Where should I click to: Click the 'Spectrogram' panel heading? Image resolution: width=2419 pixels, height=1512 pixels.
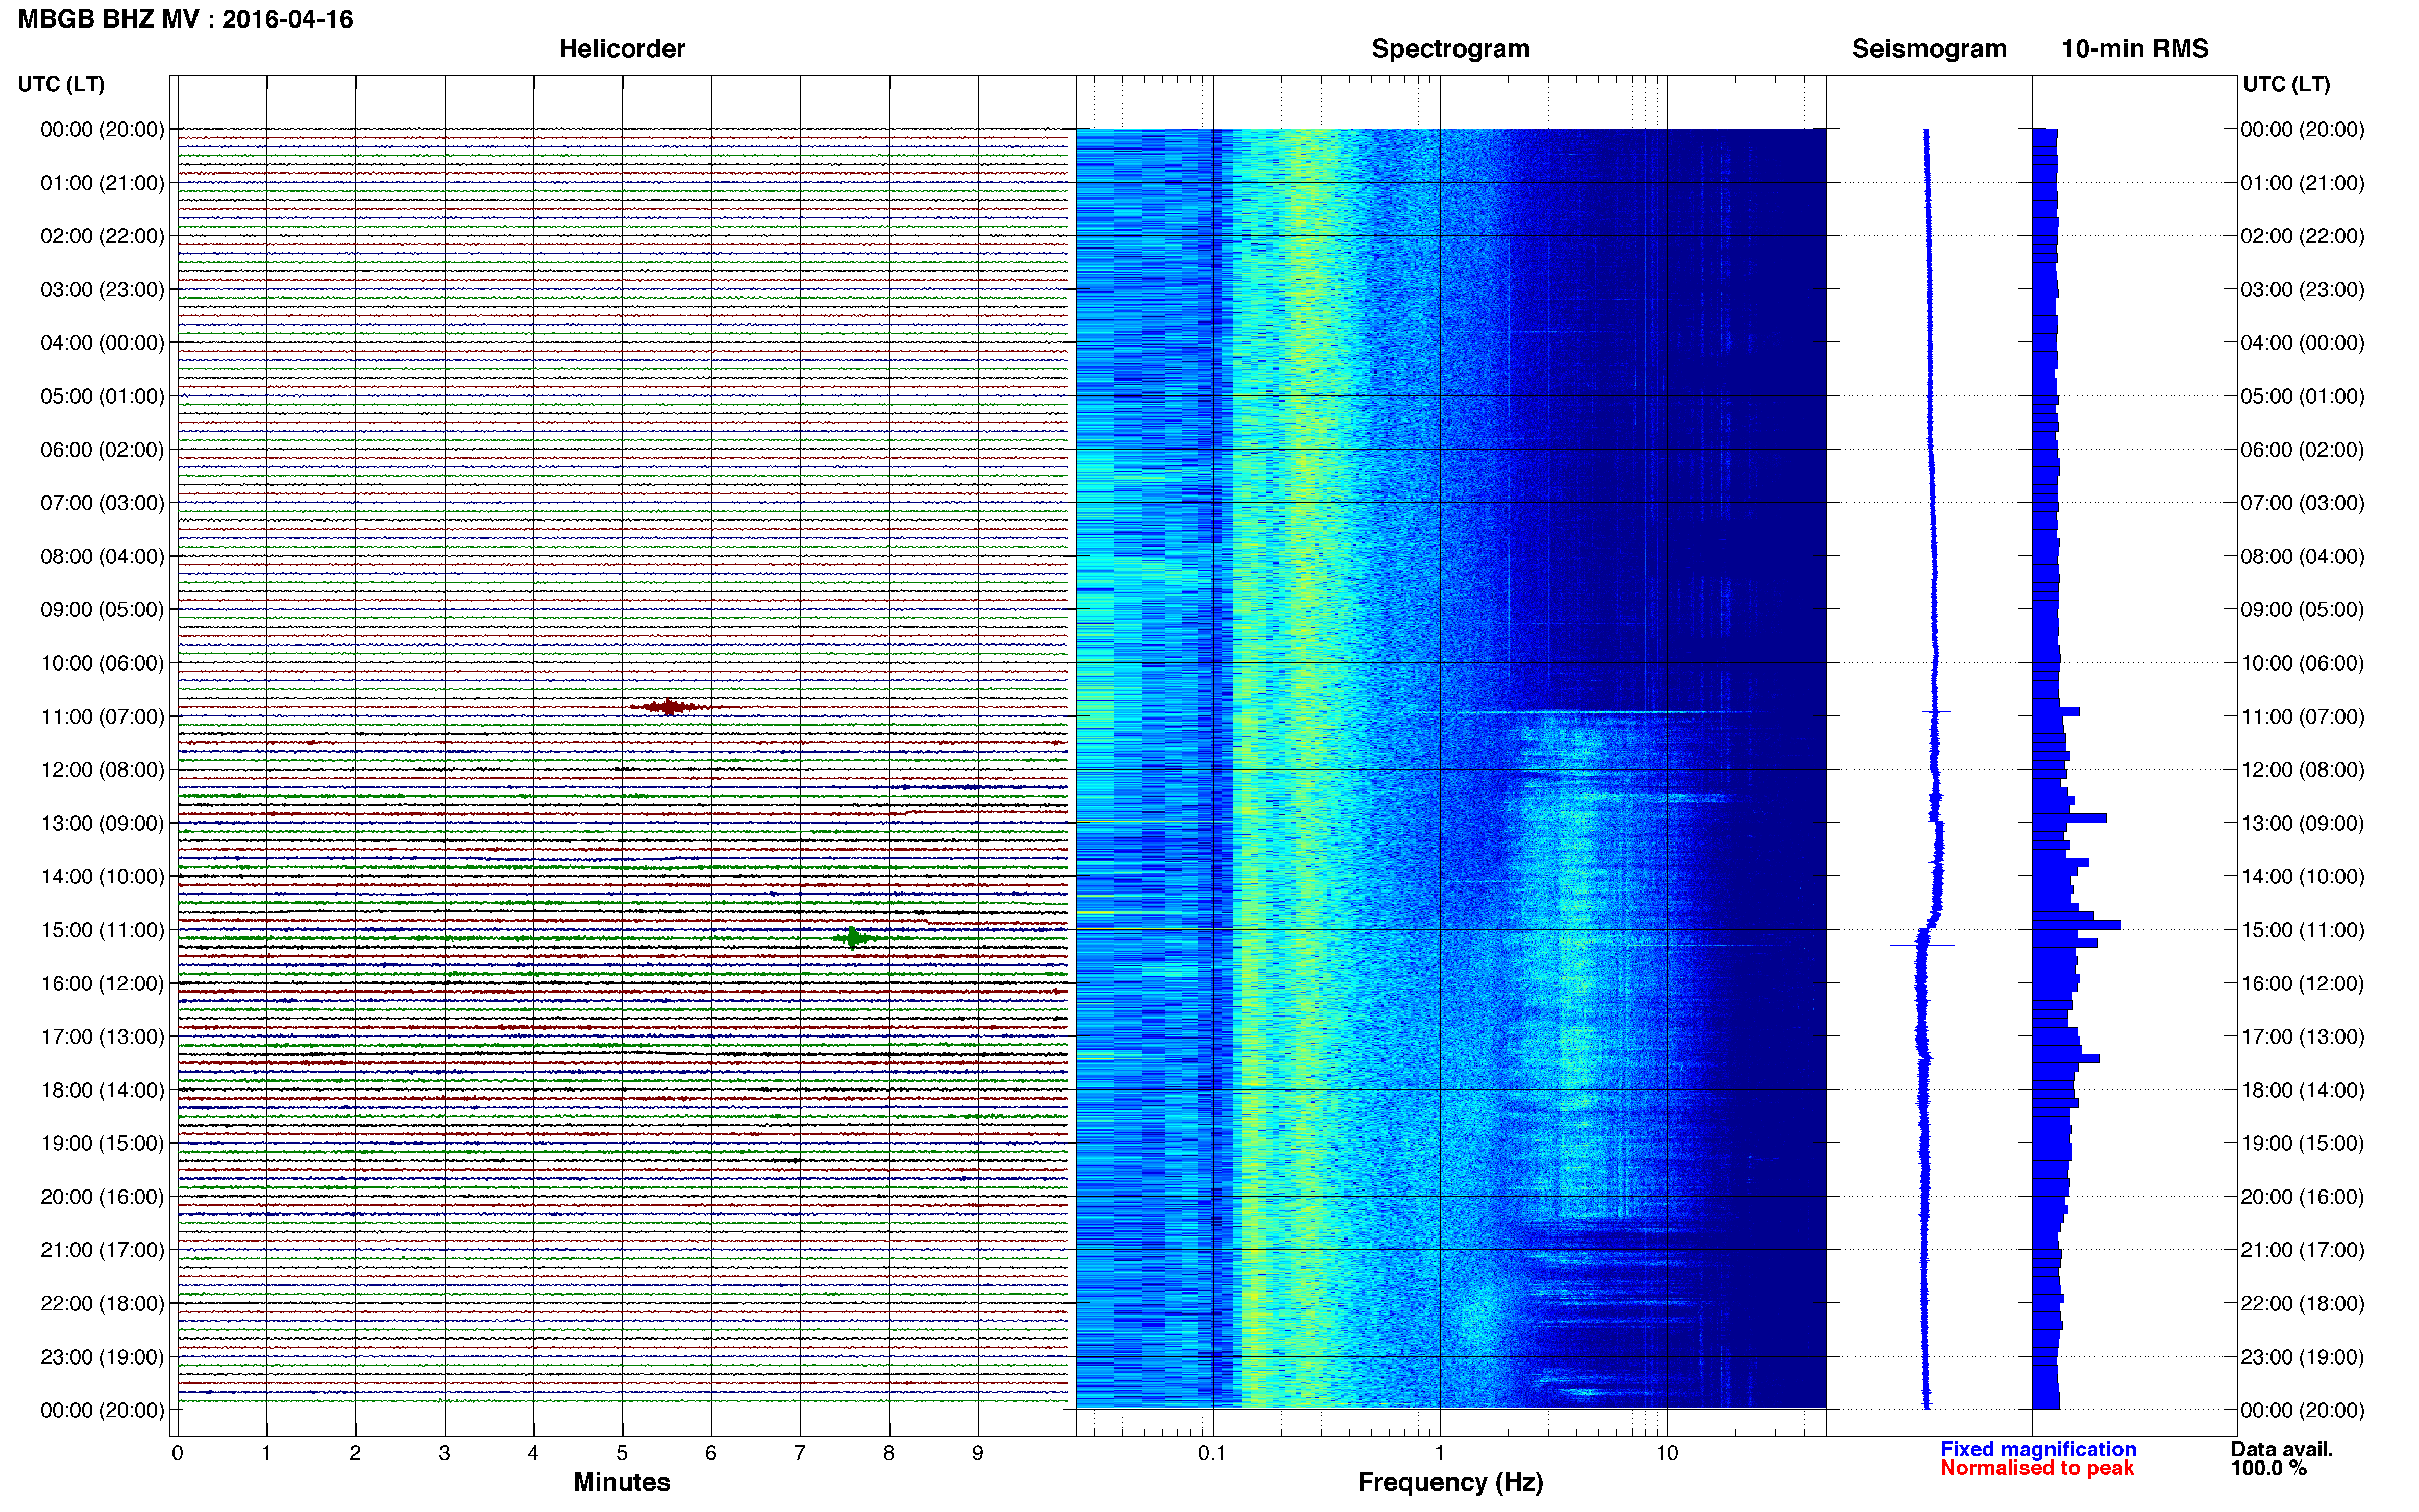coord(1450,49)
